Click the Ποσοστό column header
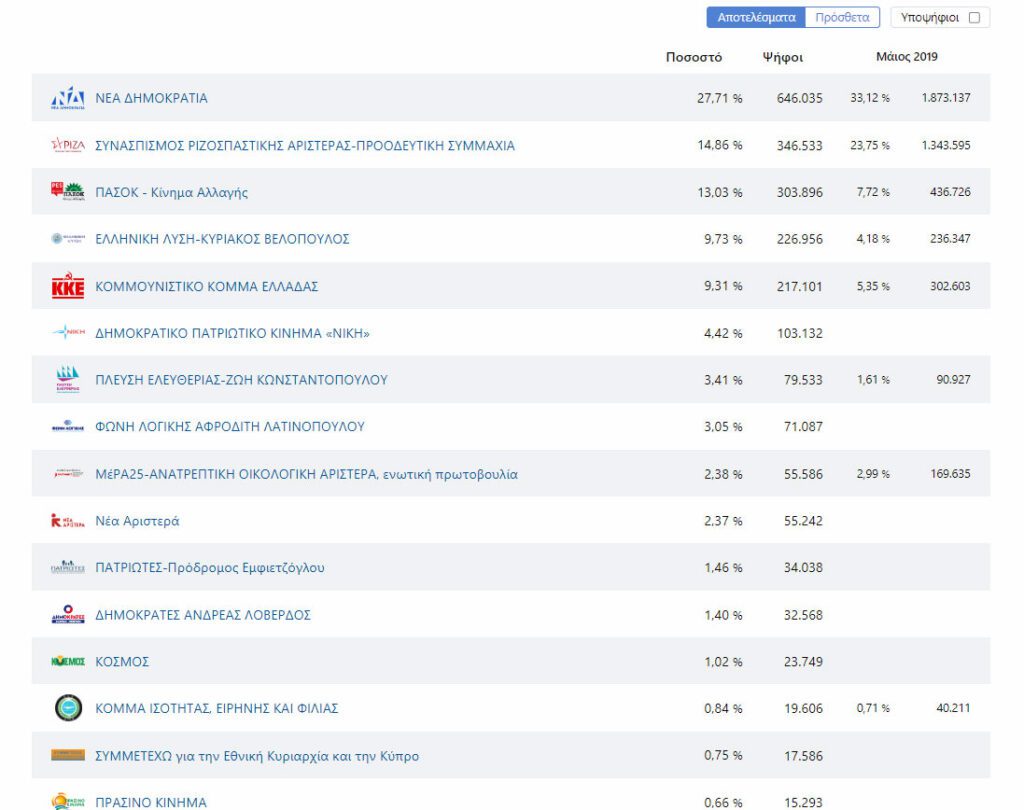 pyautogui.click(x=694, y=57)
